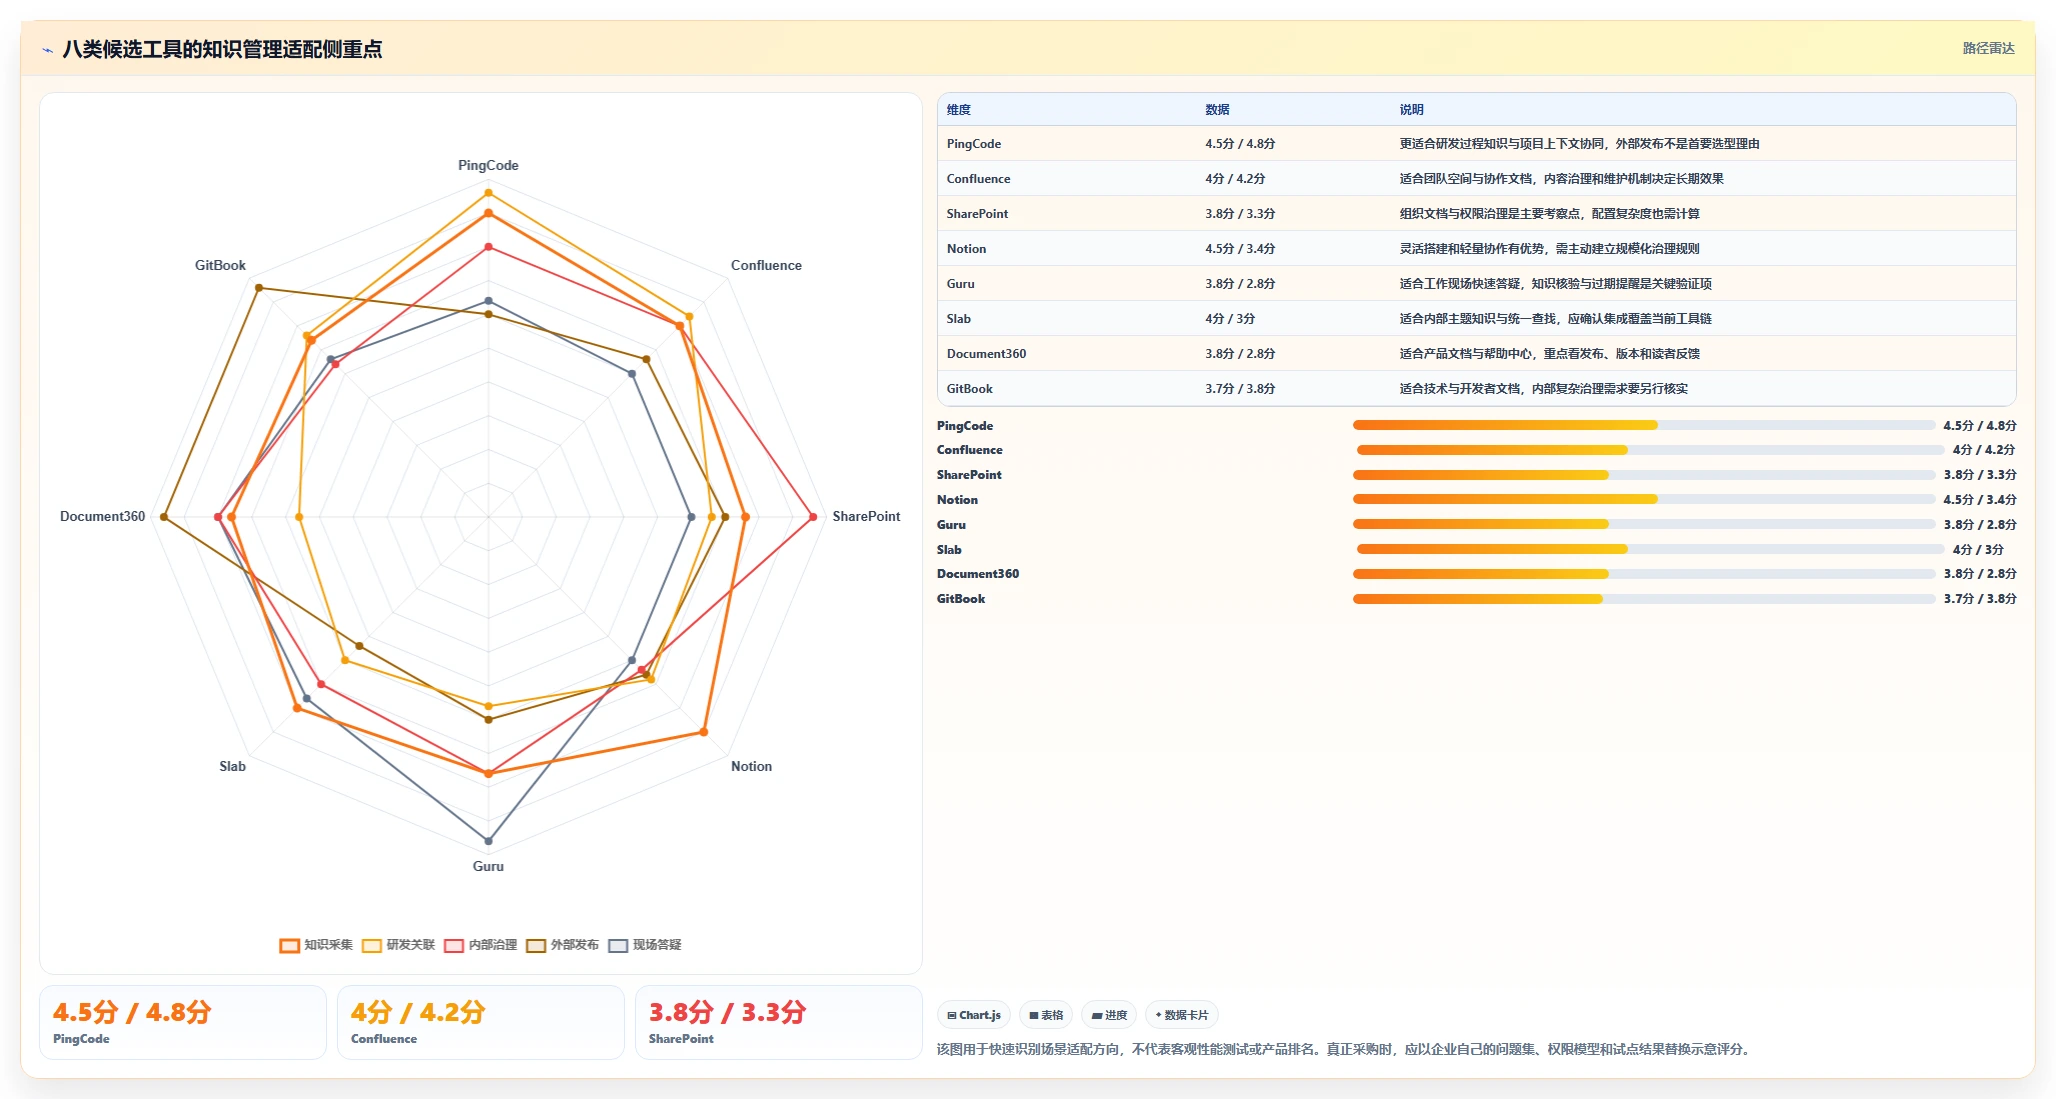
Task: Select the Confluence progress bar
Action: (1650, 450)
